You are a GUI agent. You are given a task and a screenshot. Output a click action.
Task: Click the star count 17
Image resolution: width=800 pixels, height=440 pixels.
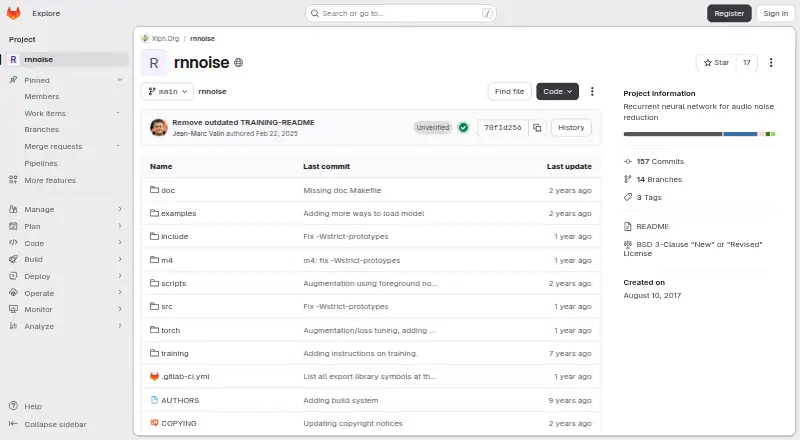point(746,62)
